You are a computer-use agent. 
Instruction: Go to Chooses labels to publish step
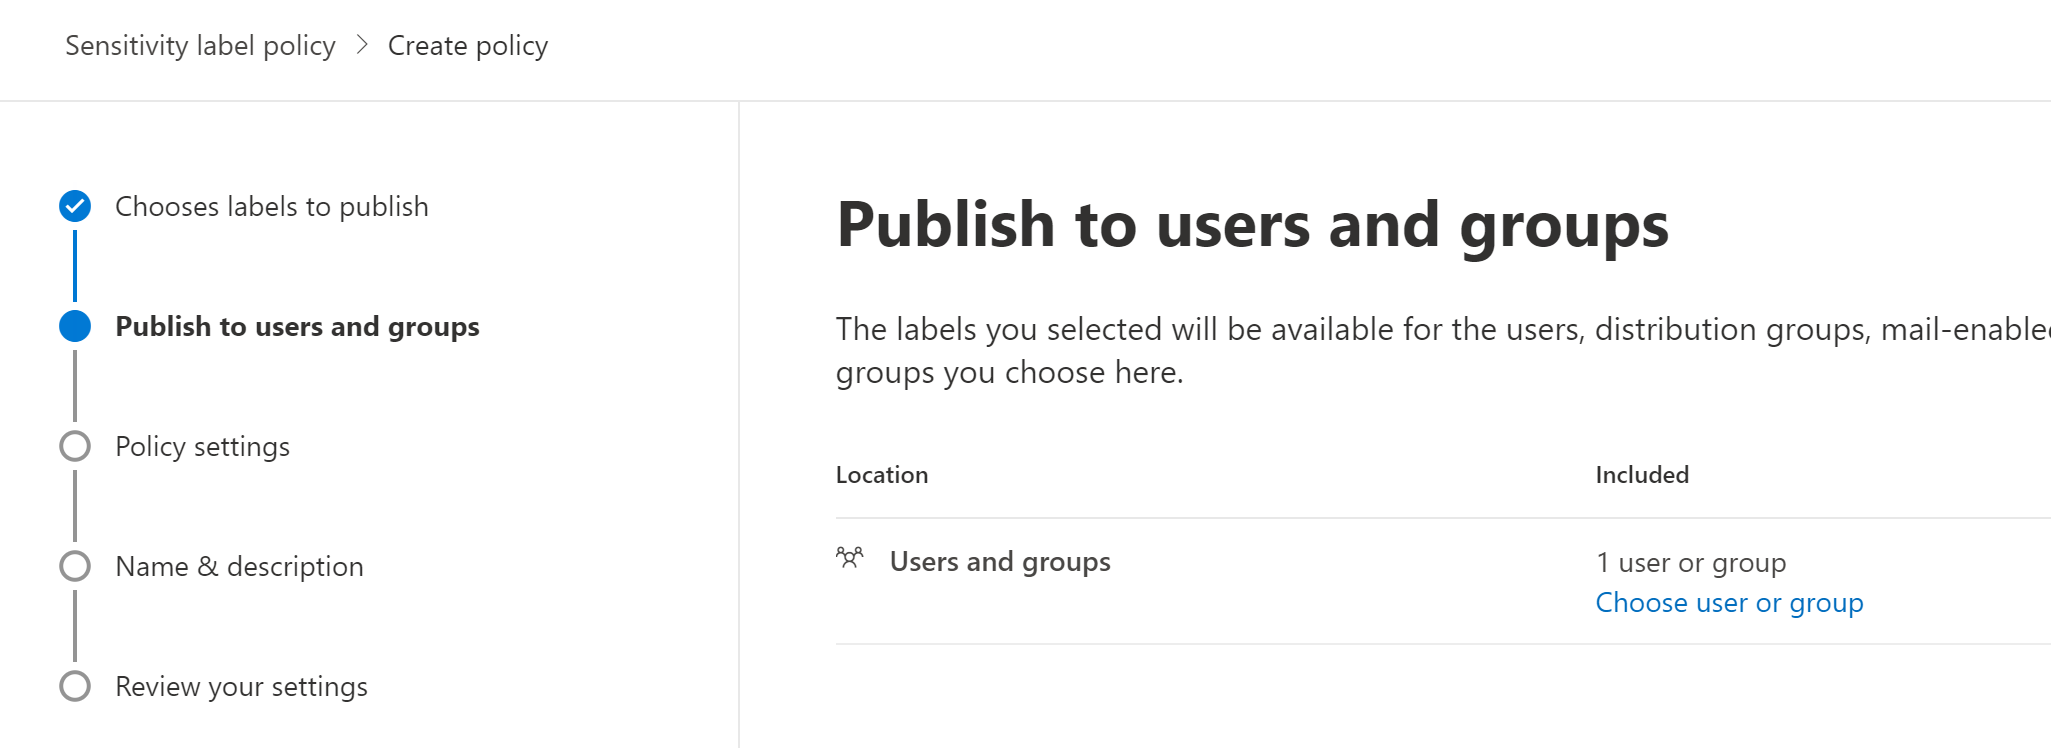click(271, 207)
